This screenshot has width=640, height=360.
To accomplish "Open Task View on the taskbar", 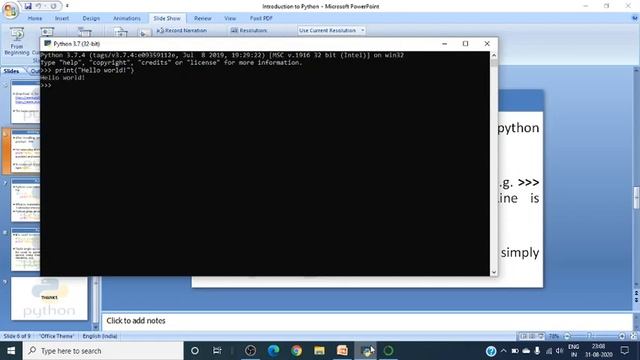I will click(x=217, y=351).
